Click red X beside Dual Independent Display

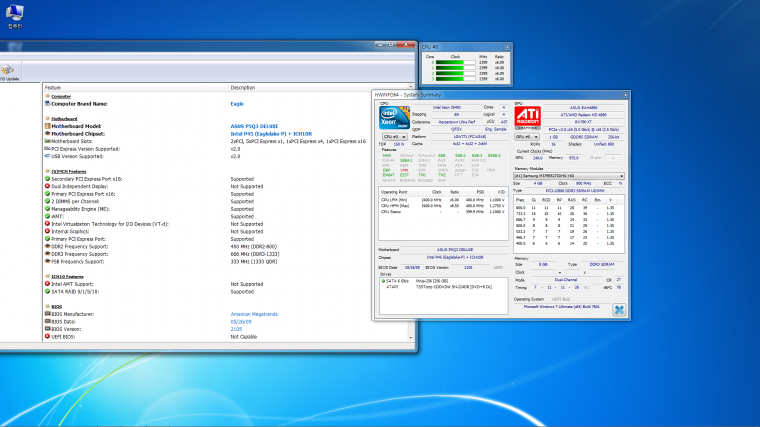pyautogui.click(x=48, y=186)
